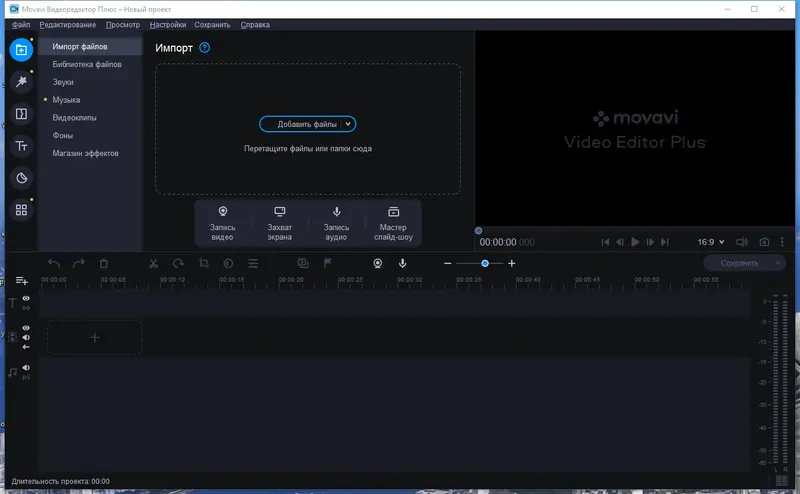Step one frame forward in preview

(650, 242)
